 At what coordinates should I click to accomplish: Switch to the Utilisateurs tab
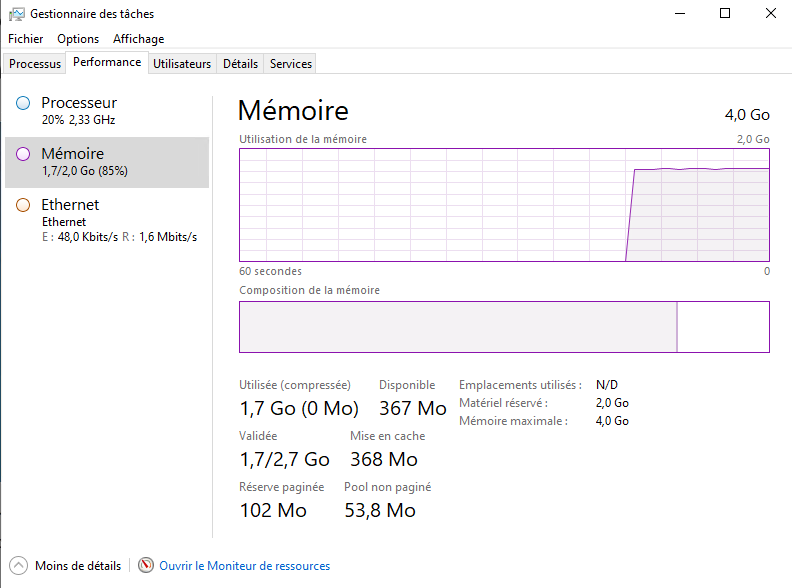point(182,64)
